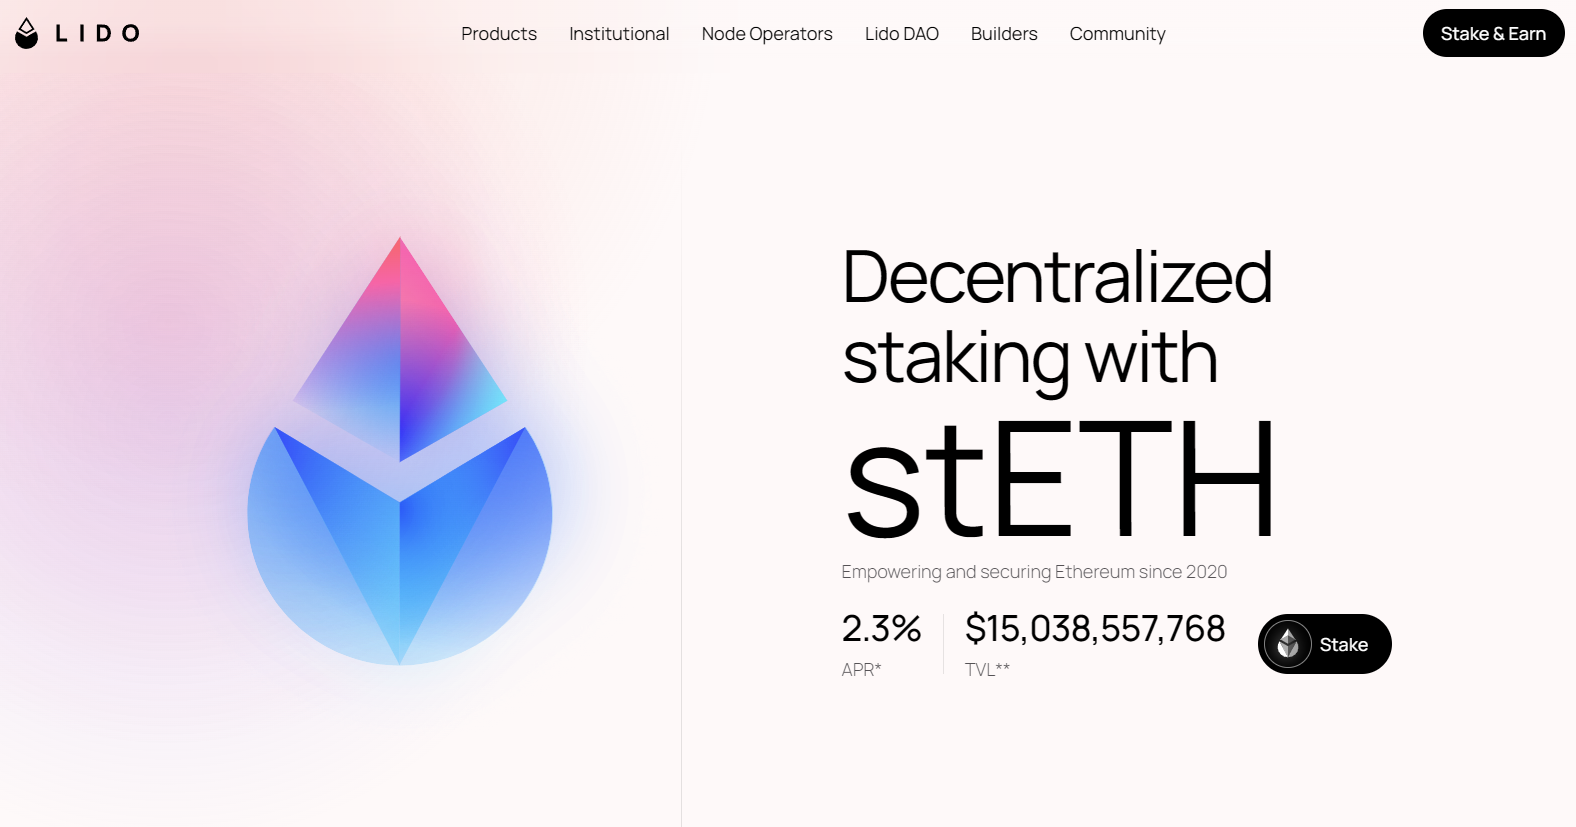Click the Ethereum diamond icon inside Stake button
Image resolution: width=1576 pixels, height=827 pixels.
pyautogui.click(x=1288, y=644)
